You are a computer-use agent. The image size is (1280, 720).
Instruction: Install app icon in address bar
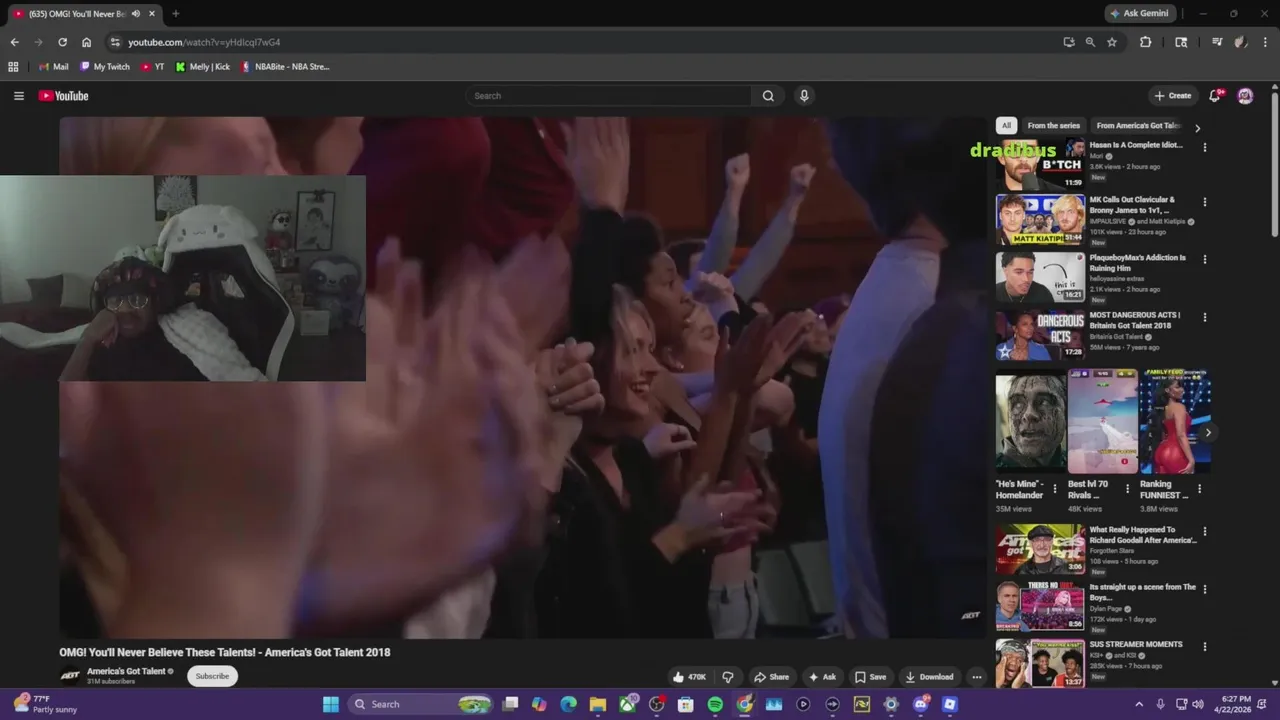[1069, 42]
